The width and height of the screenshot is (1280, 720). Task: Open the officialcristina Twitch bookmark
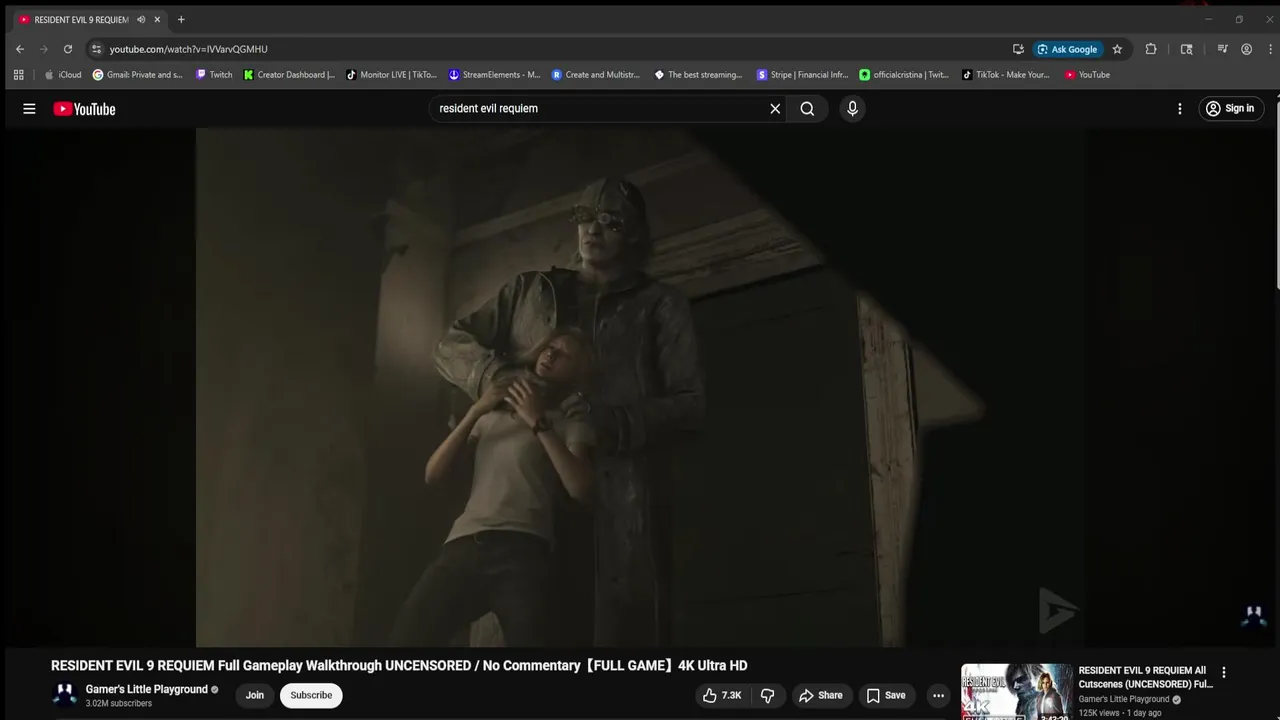[x=905, y=74]
